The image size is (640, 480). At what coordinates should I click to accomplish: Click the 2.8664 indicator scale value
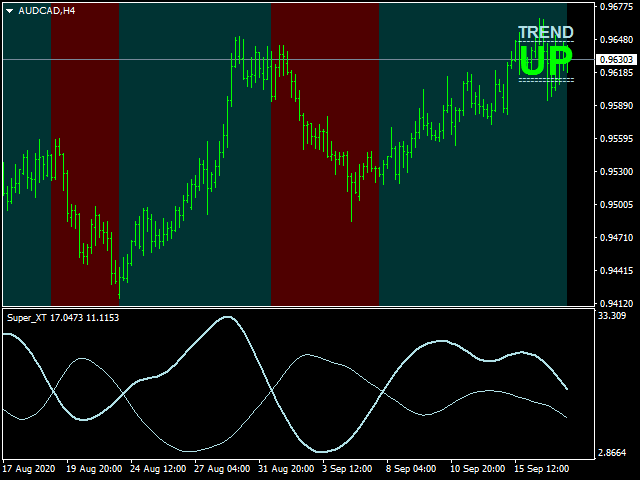click(611, 453)
